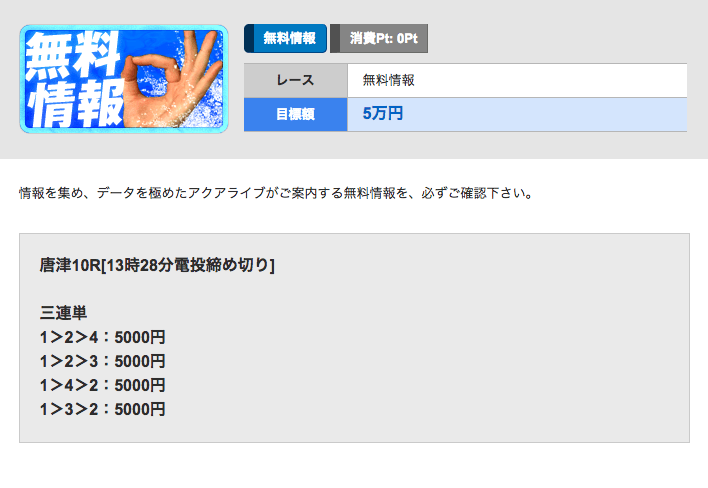Screen dimensions: 708x488
Task: Click the large 無料 text in banner
Action: click(x=72, y=54)
